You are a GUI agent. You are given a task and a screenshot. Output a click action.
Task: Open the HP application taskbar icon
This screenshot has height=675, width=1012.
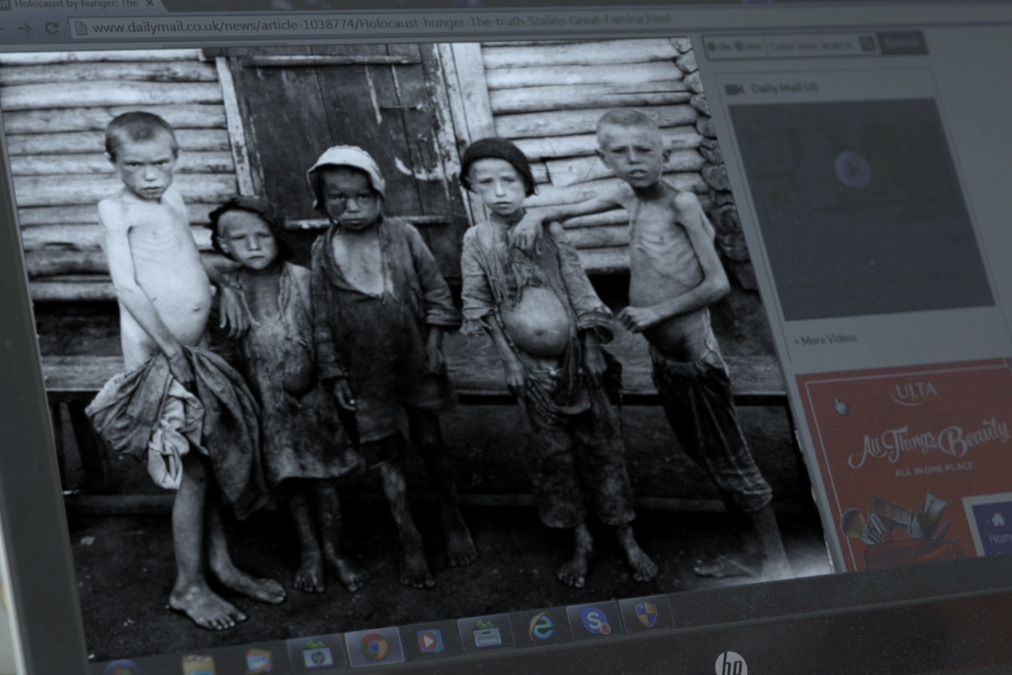click(316, 653)
